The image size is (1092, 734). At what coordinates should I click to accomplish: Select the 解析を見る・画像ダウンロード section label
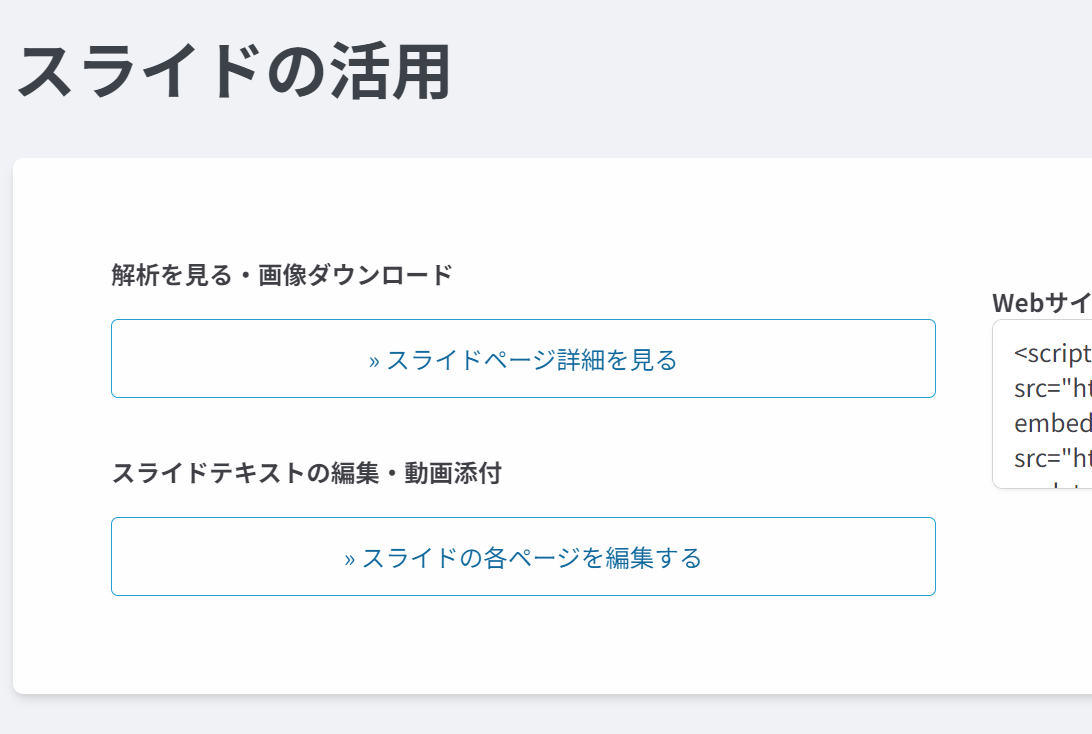pyautogui.click(x=282, y=275)
